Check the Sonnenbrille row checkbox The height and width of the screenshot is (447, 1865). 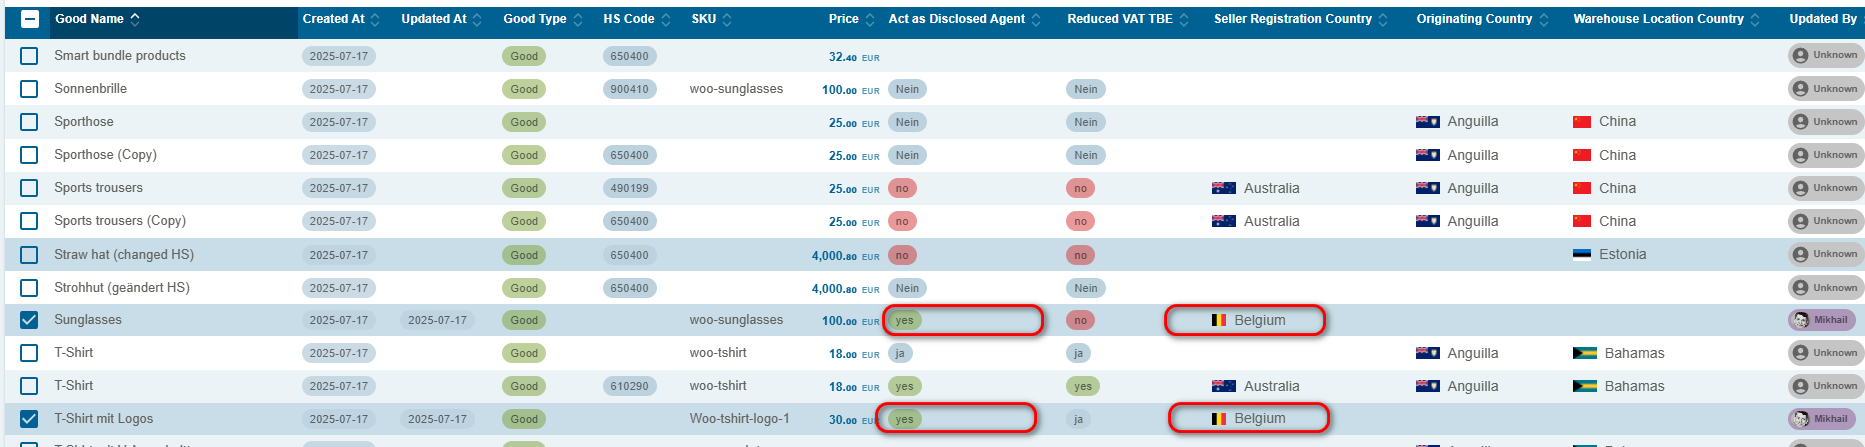[x=30, y=89]
